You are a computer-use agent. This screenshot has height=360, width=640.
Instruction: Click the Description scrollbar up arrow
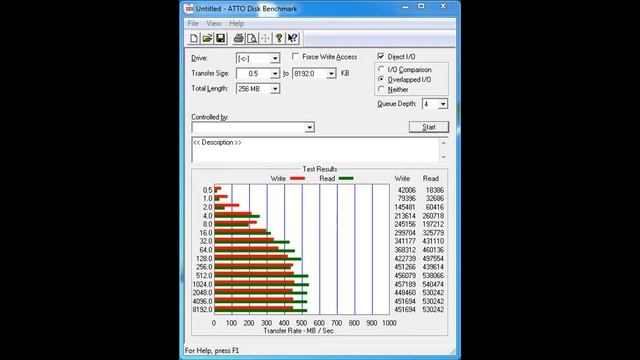click(x=444, y=143)
